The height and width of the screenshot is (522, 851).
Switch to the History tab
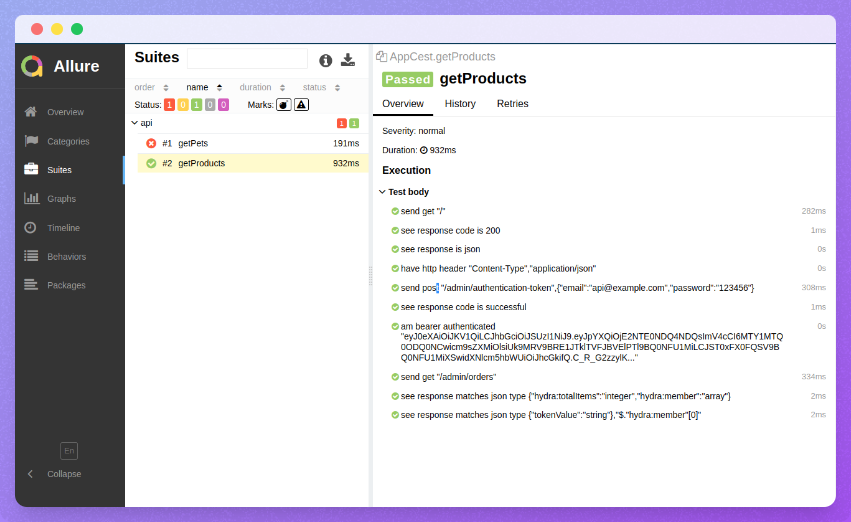[460, 104]
